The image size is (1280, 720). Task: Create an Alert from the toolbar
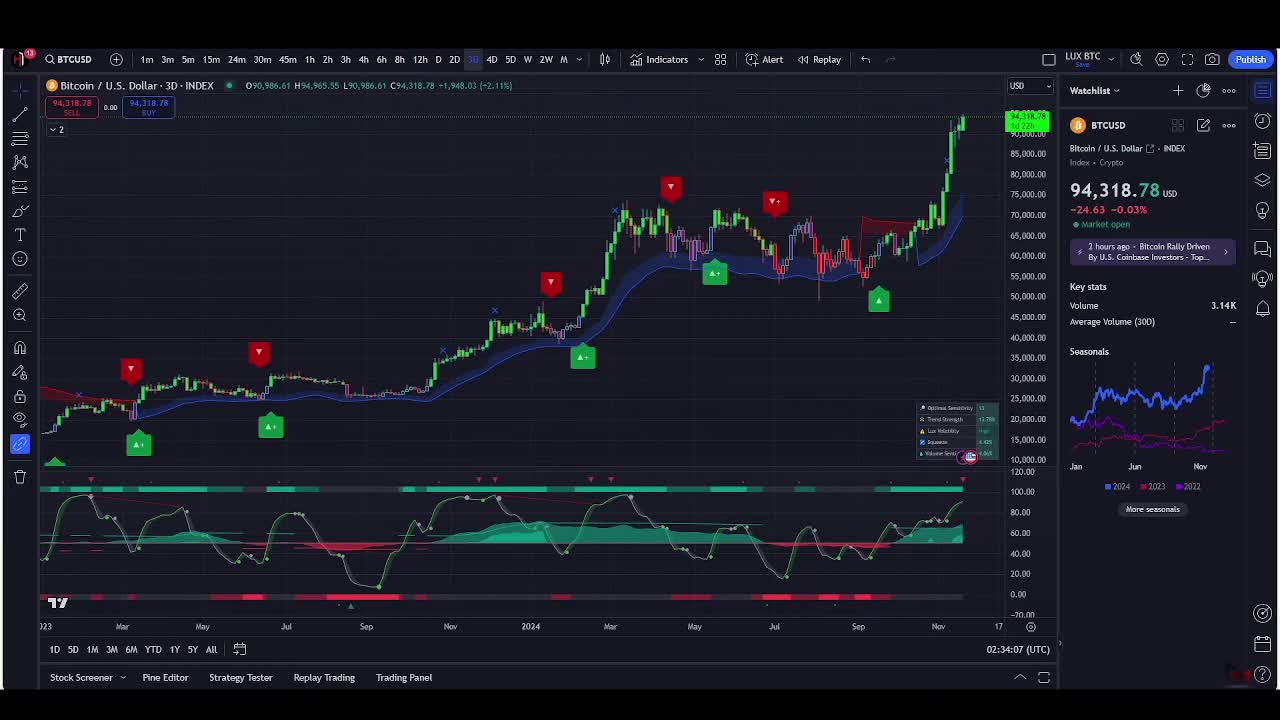point(765,60)
